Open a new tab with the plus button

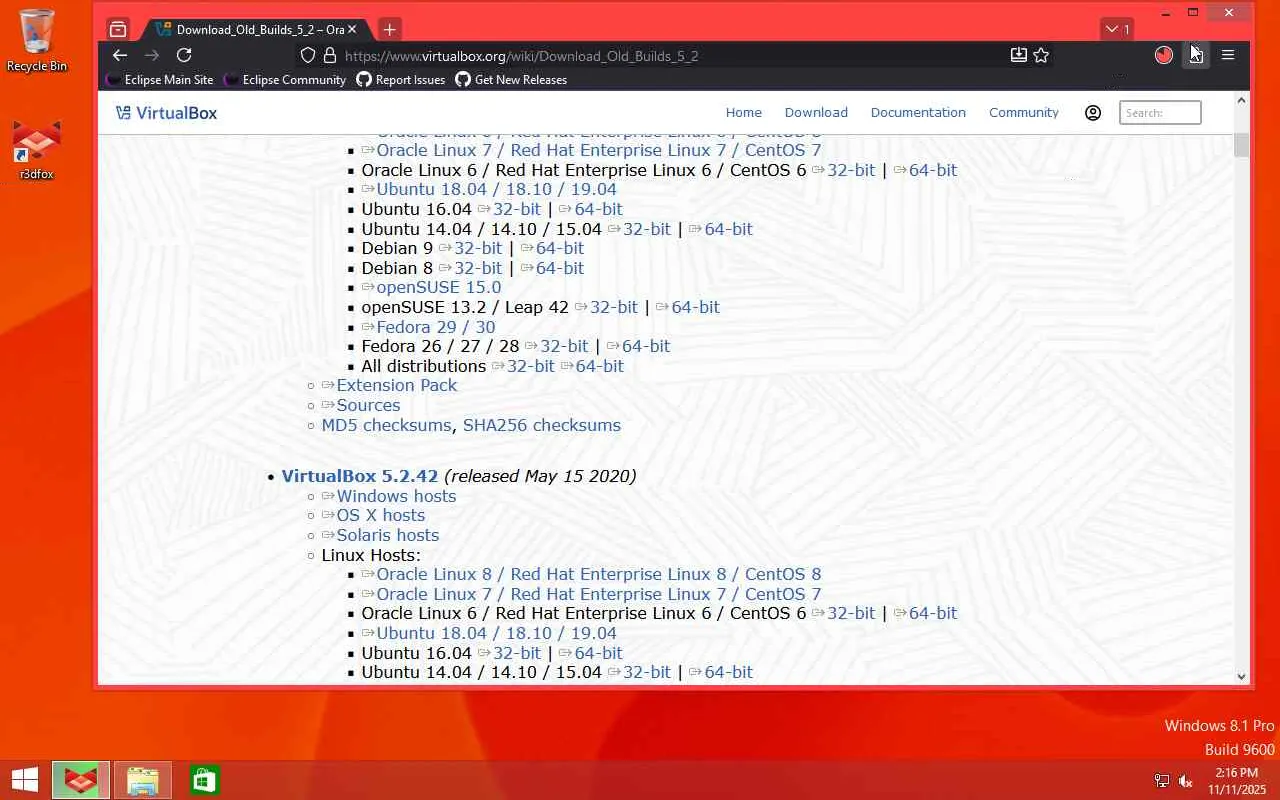tap(390, 29)
